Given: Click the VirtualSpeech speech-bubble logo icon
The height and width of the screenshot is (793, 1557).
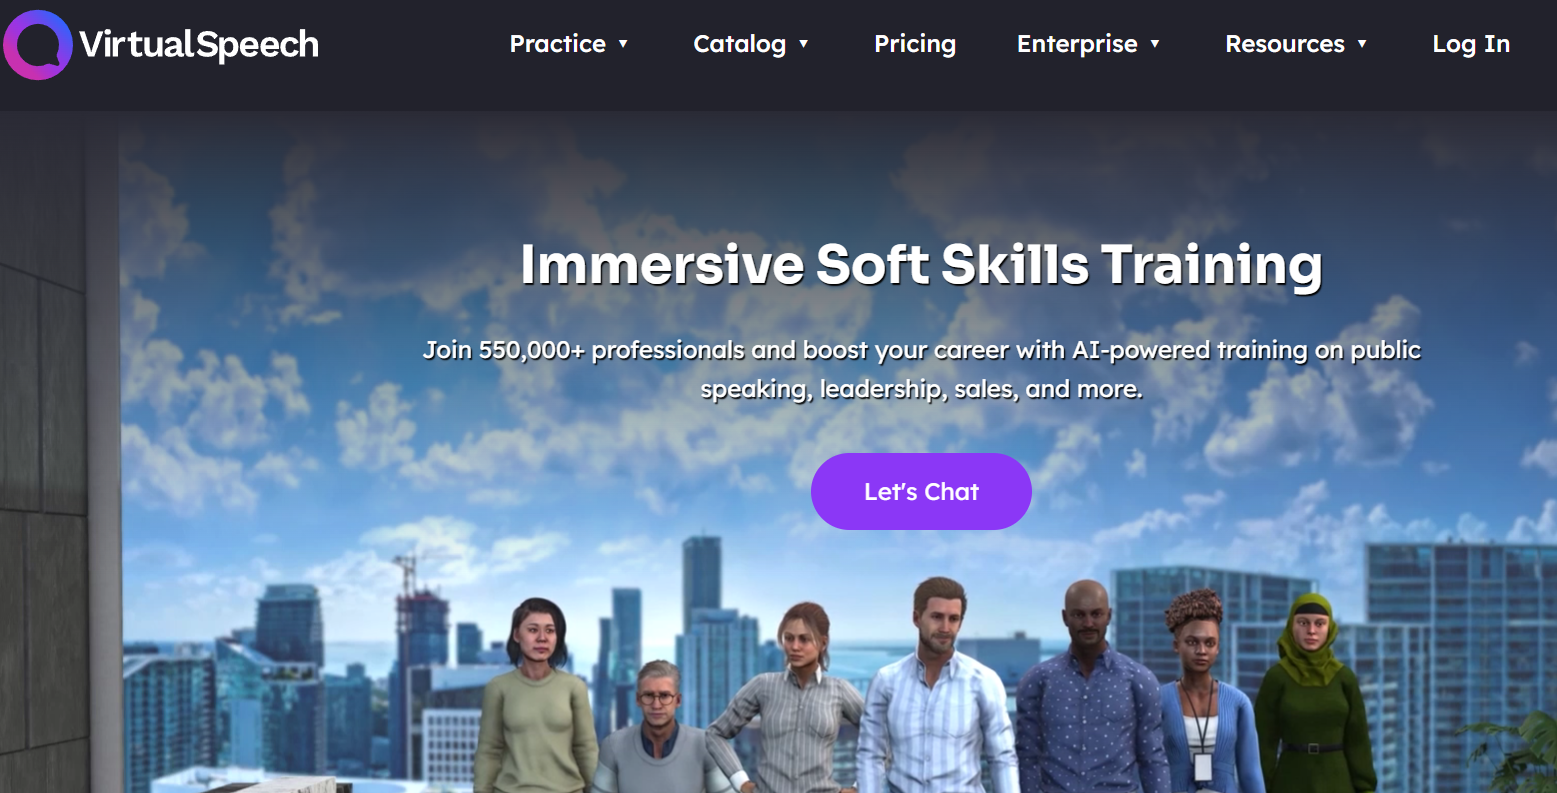Looking at the screenshot, I should [x=38, y=44].
